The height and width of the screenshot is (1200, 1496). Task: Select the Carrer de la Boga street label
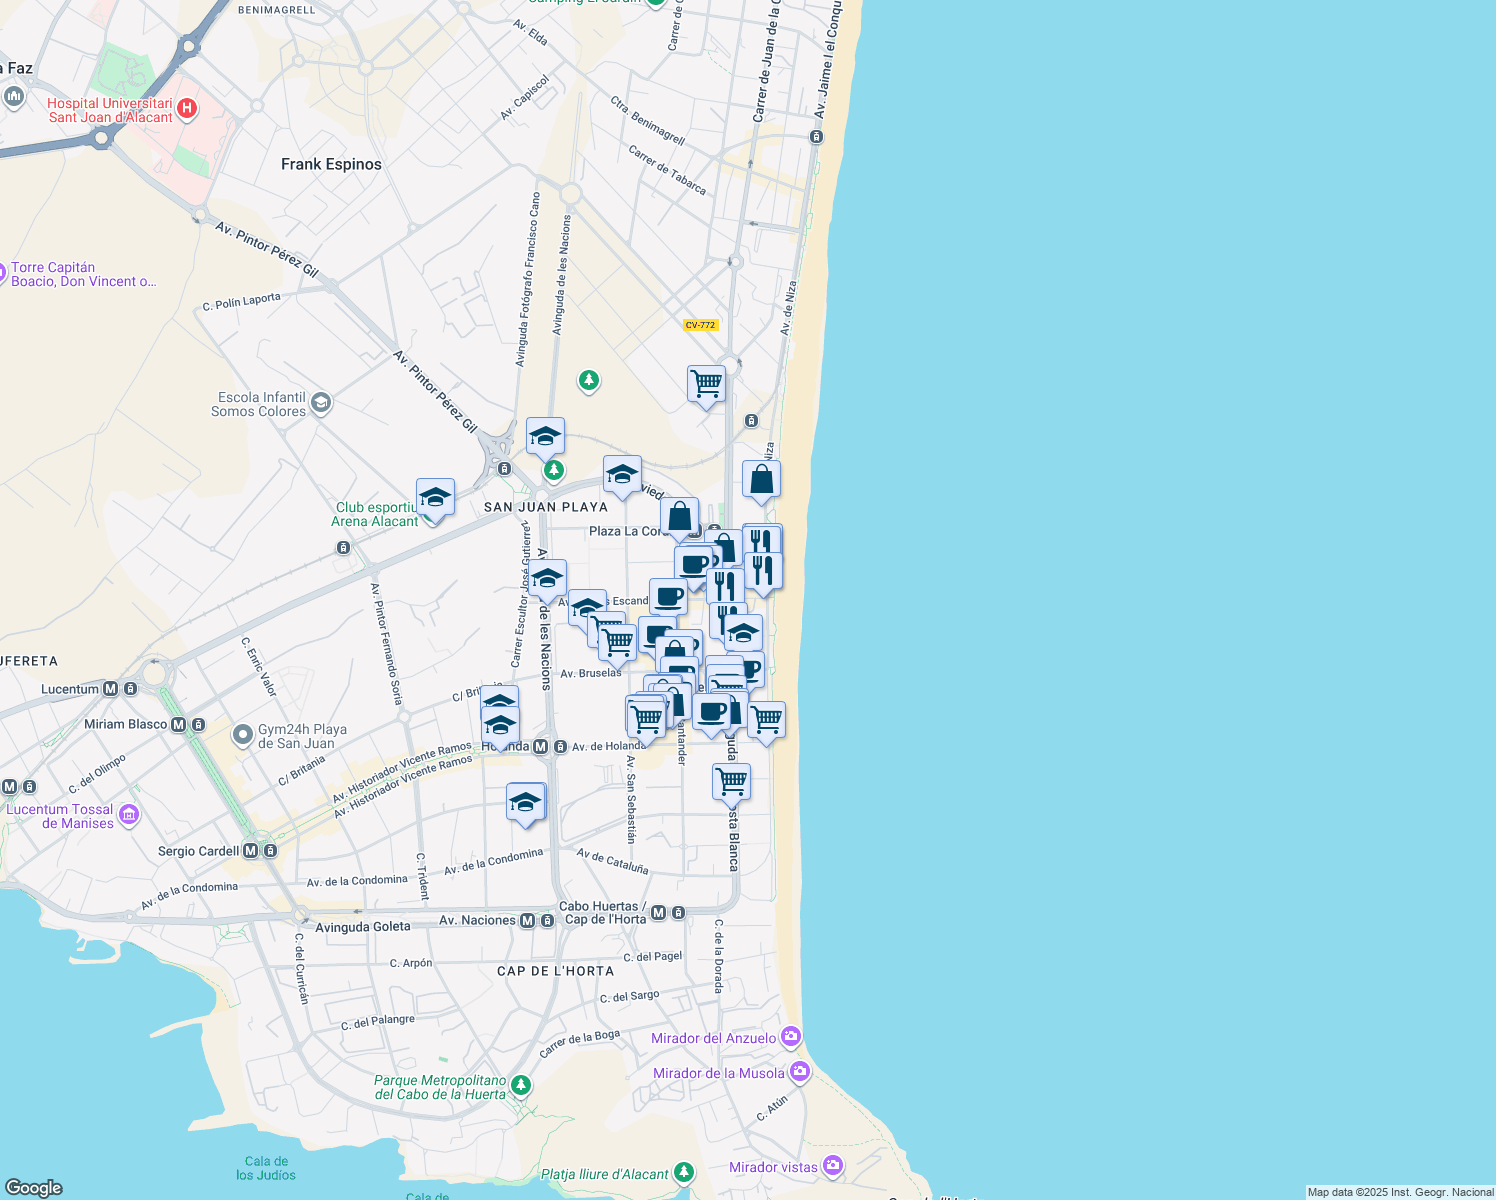580,1043
